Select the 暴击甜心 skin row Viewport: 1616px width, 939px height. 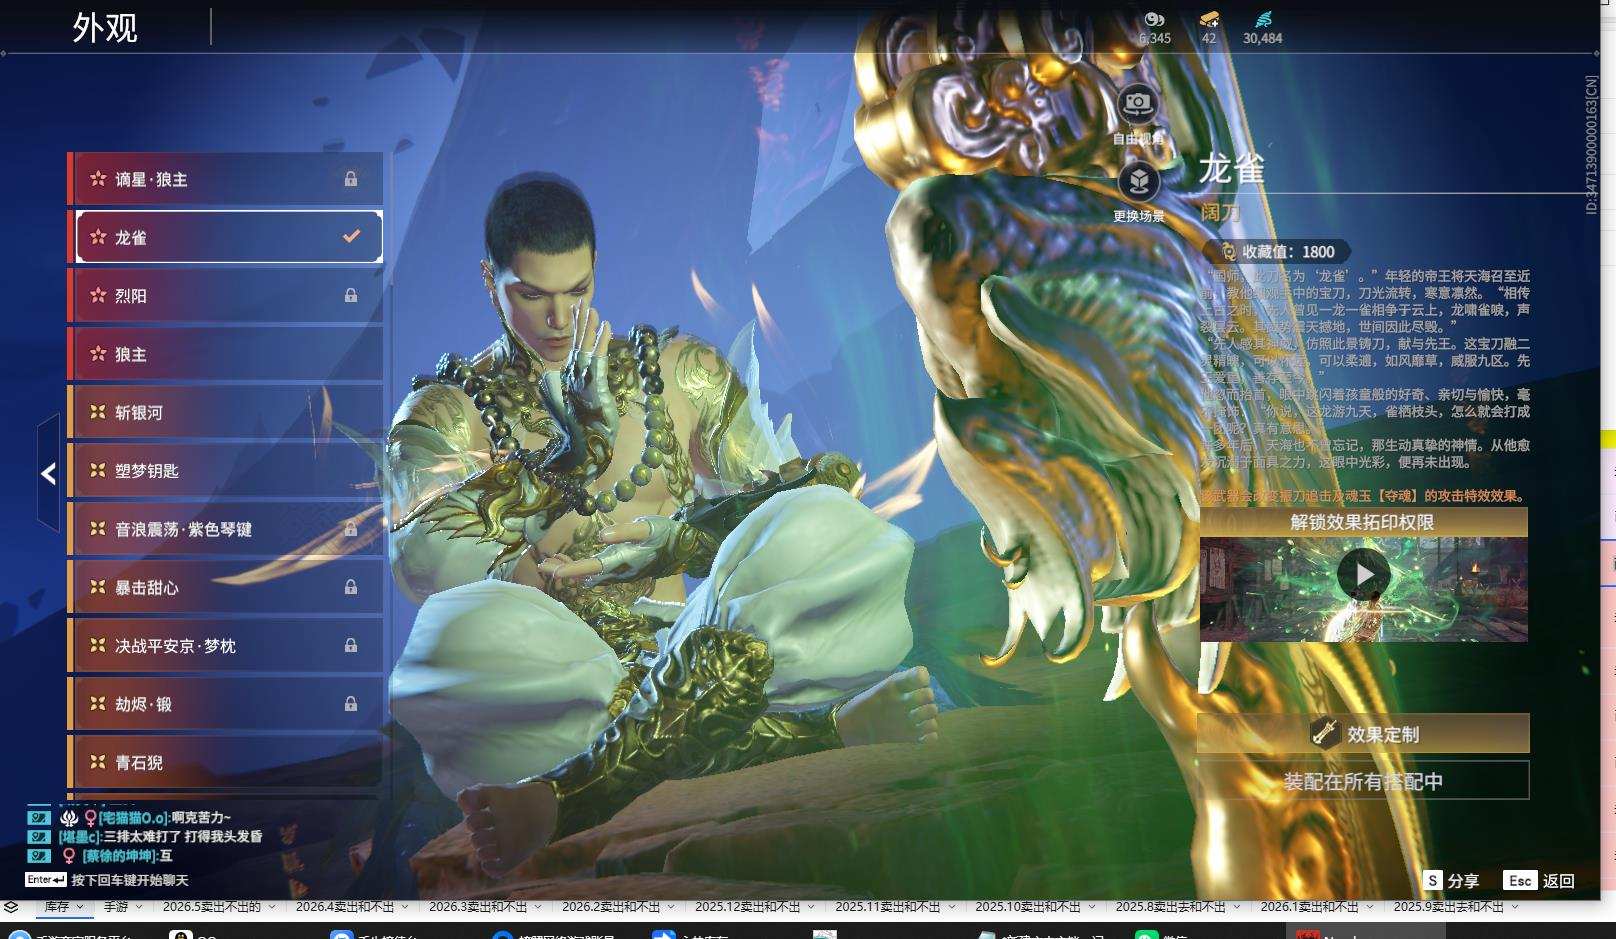(227, 587)
